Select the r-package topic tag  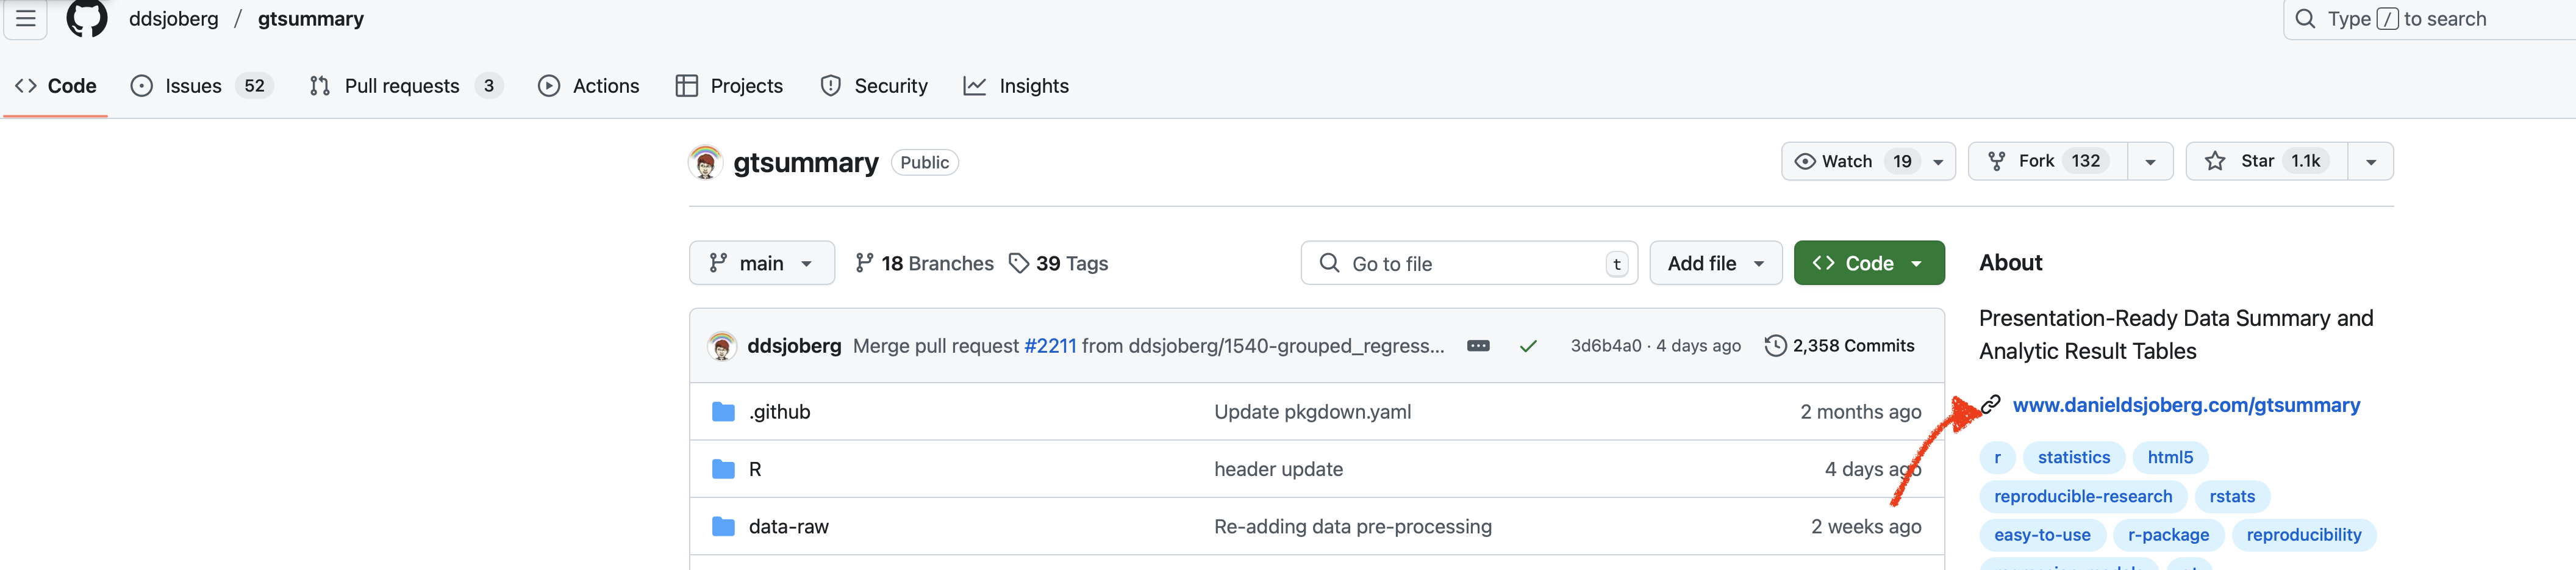tap(2168, 535)
